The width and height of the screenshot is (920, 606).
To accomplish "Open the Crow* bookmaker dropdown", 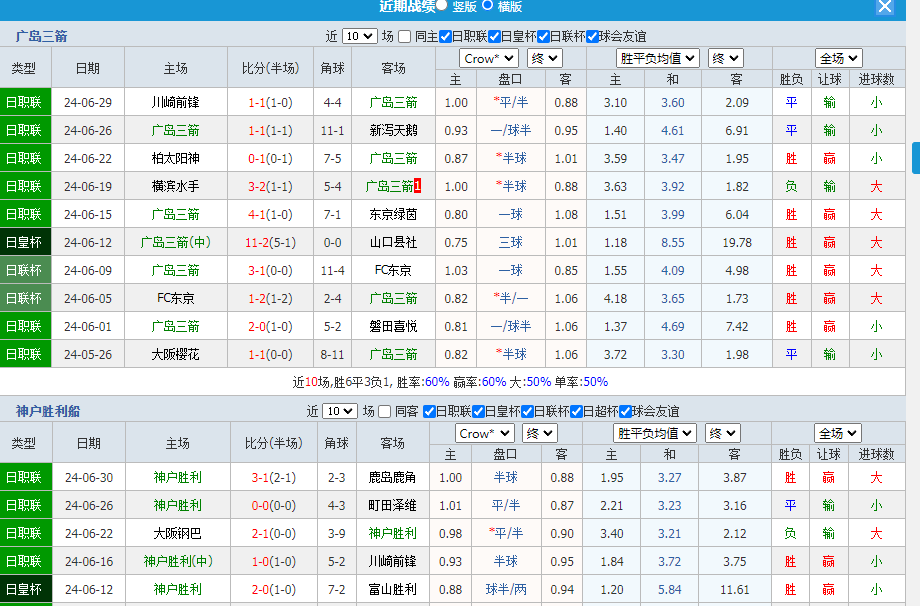I will [488, 58].
